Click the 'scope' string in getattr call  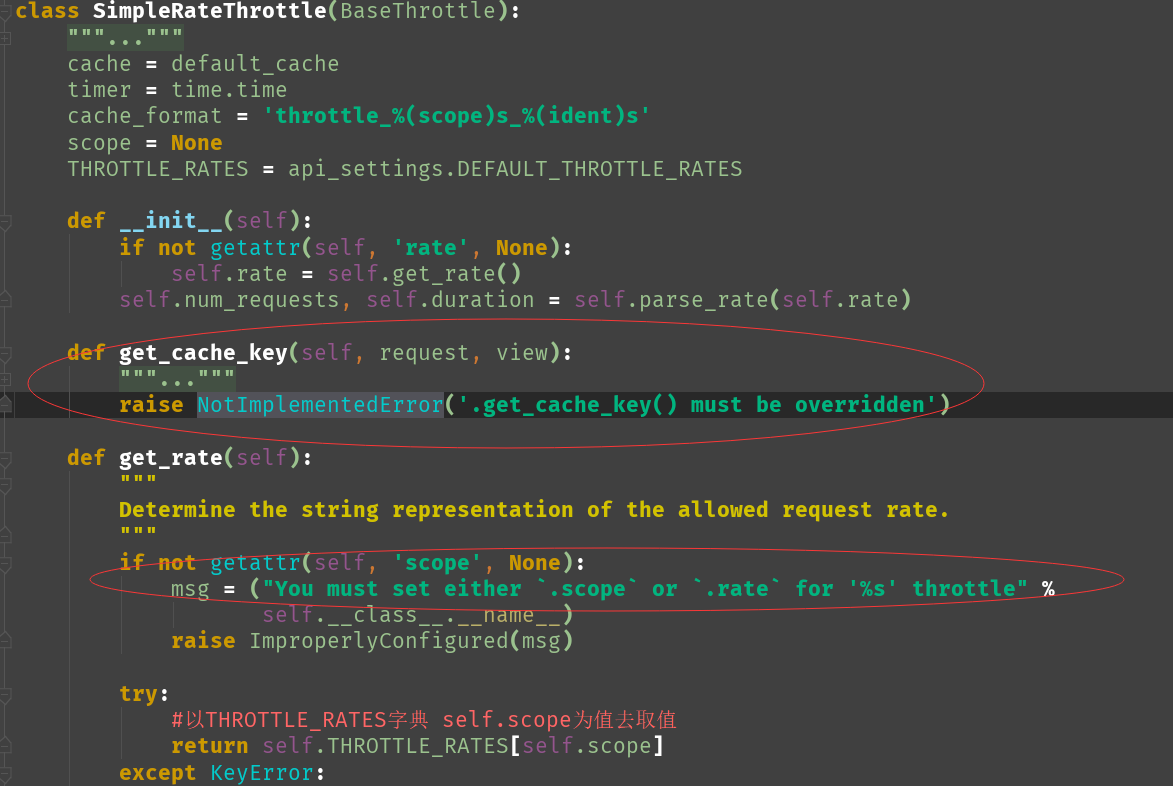click(436, 563)
